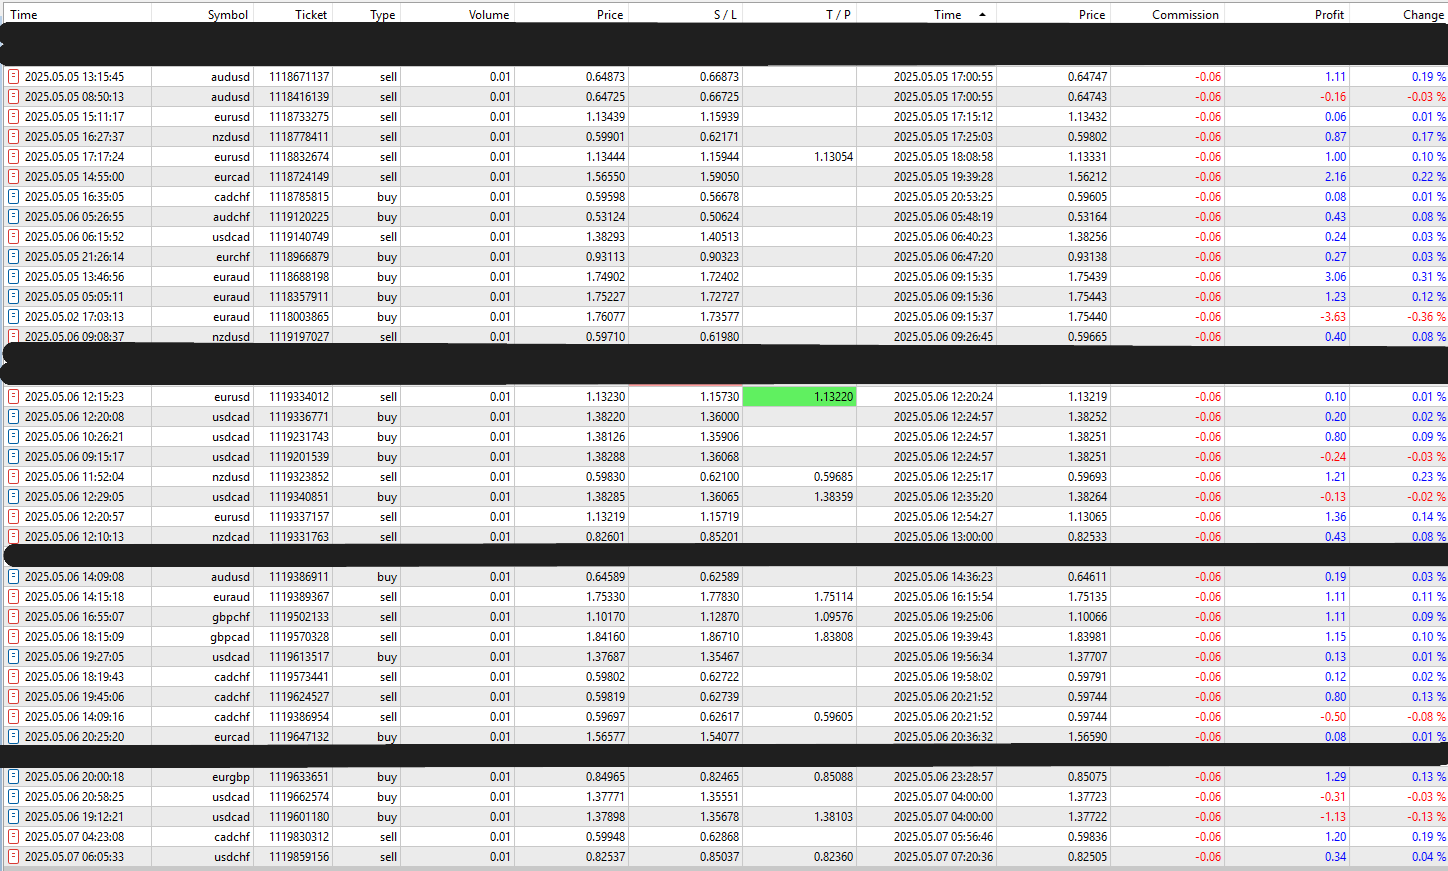This screenshot has width=1448, height=871.
Task: Click the sell icon for ticket 1119334012
Action: (x=13, y=397)
